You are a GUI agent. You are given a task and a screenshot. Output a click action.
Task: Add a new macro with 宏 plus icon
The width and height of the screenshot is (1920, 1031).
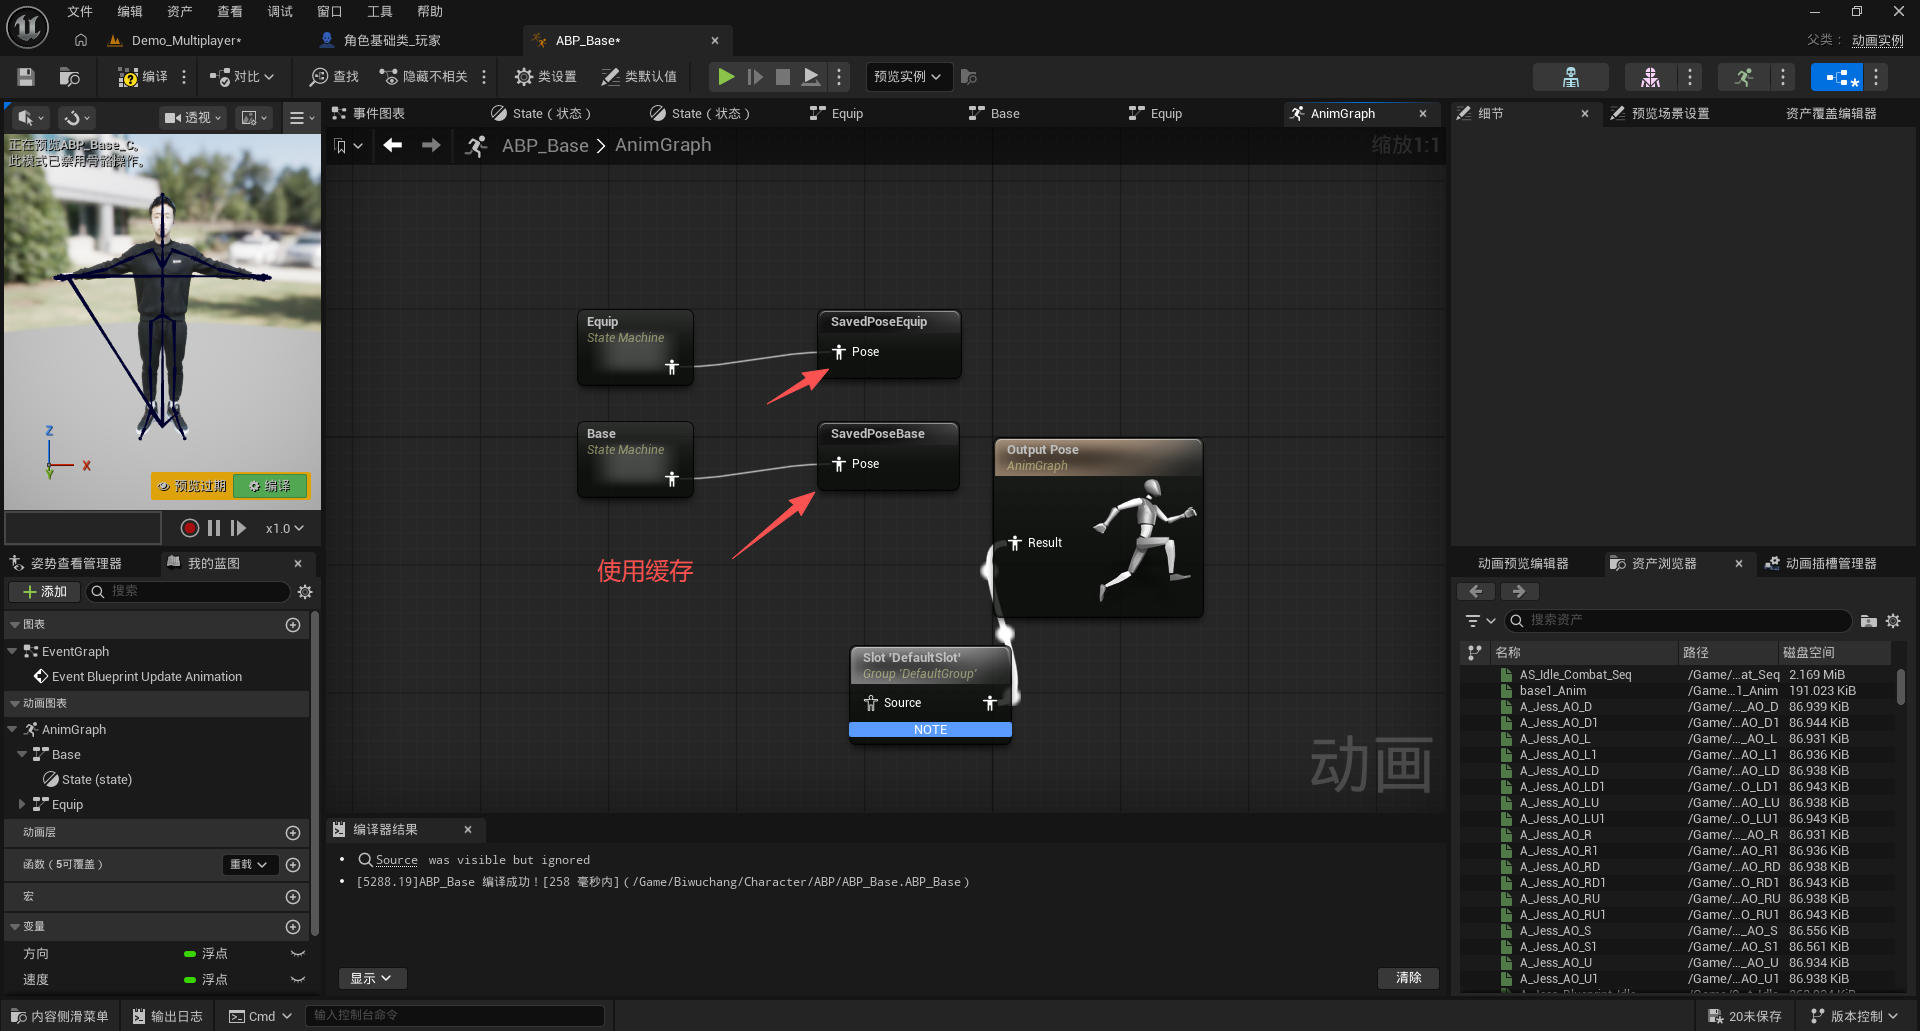coord(293,897)
